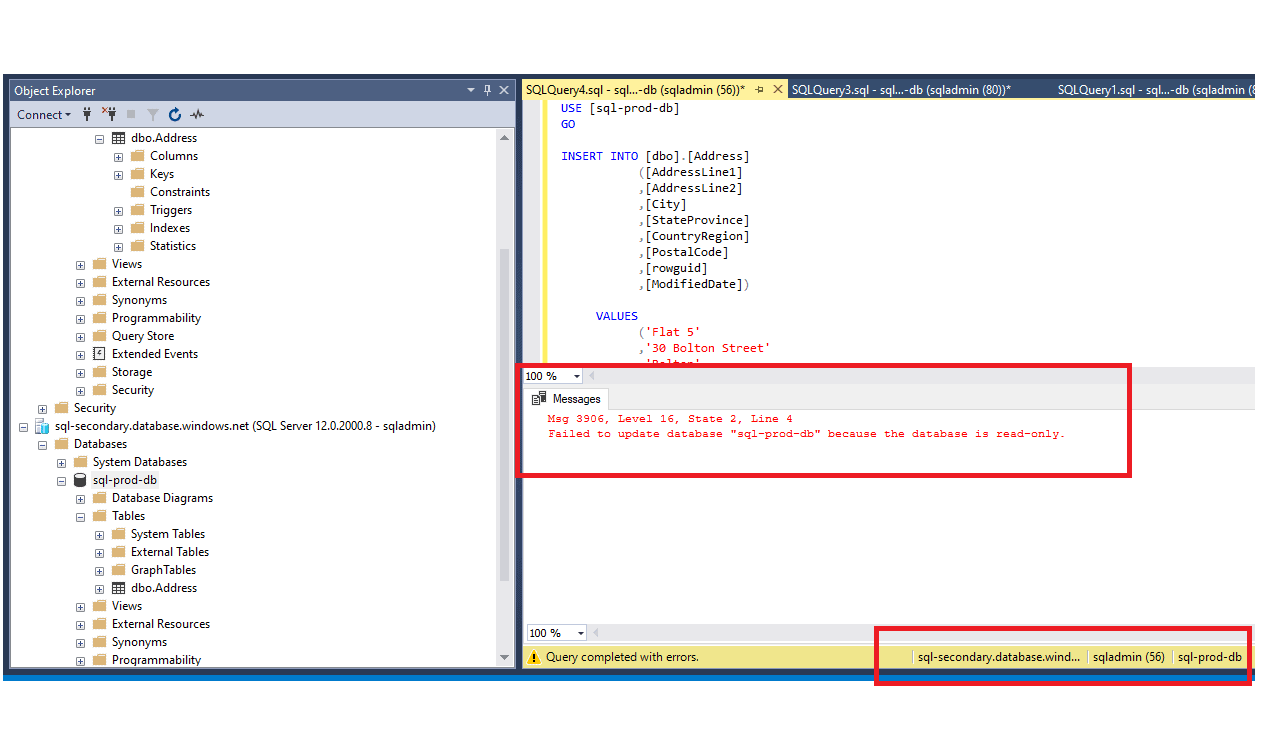Select the System Databases folder
The height and width of the screenshot is (731, 1288).
[140, 462]
